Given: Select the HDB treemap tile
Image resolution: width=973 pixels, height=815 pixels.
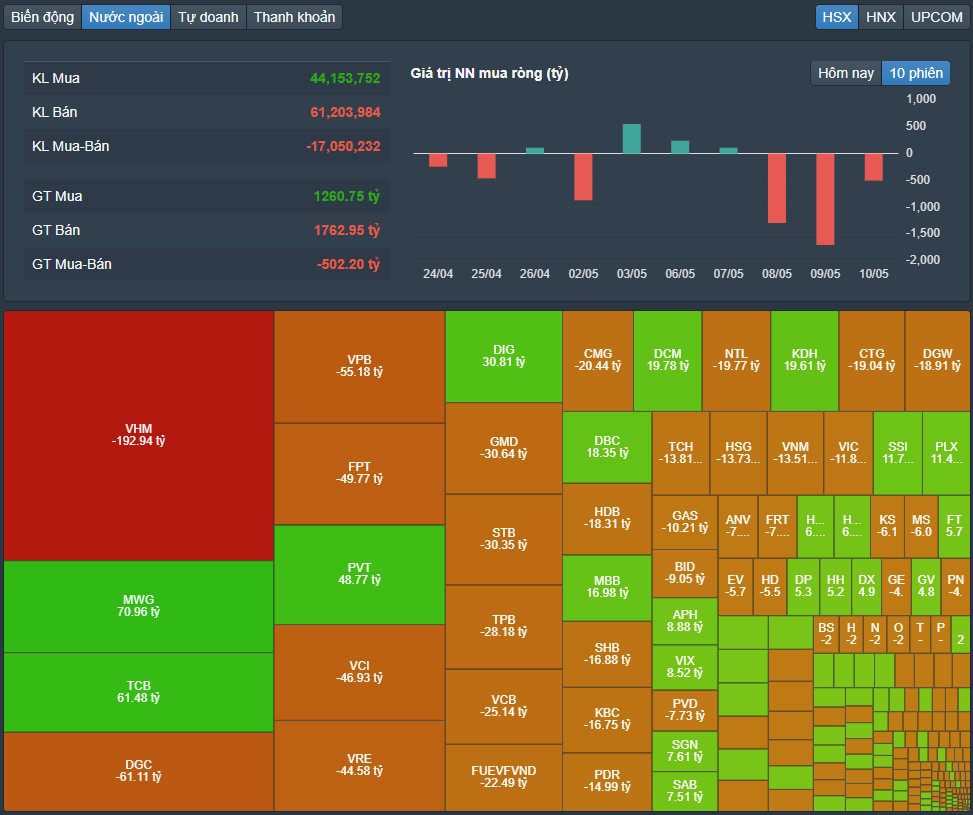Looking at the screenshot, I should [607, 518].
